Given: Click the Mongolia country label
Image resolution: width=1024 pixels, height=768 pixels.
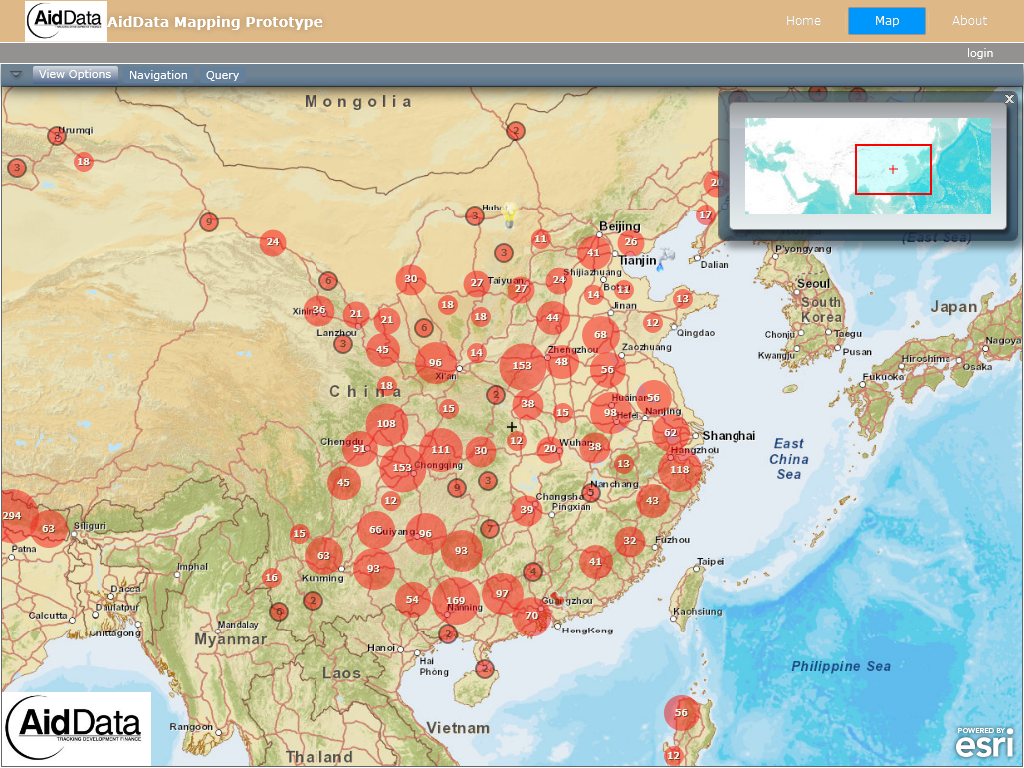Looking at the screenshot, I should tap(359, 102).
